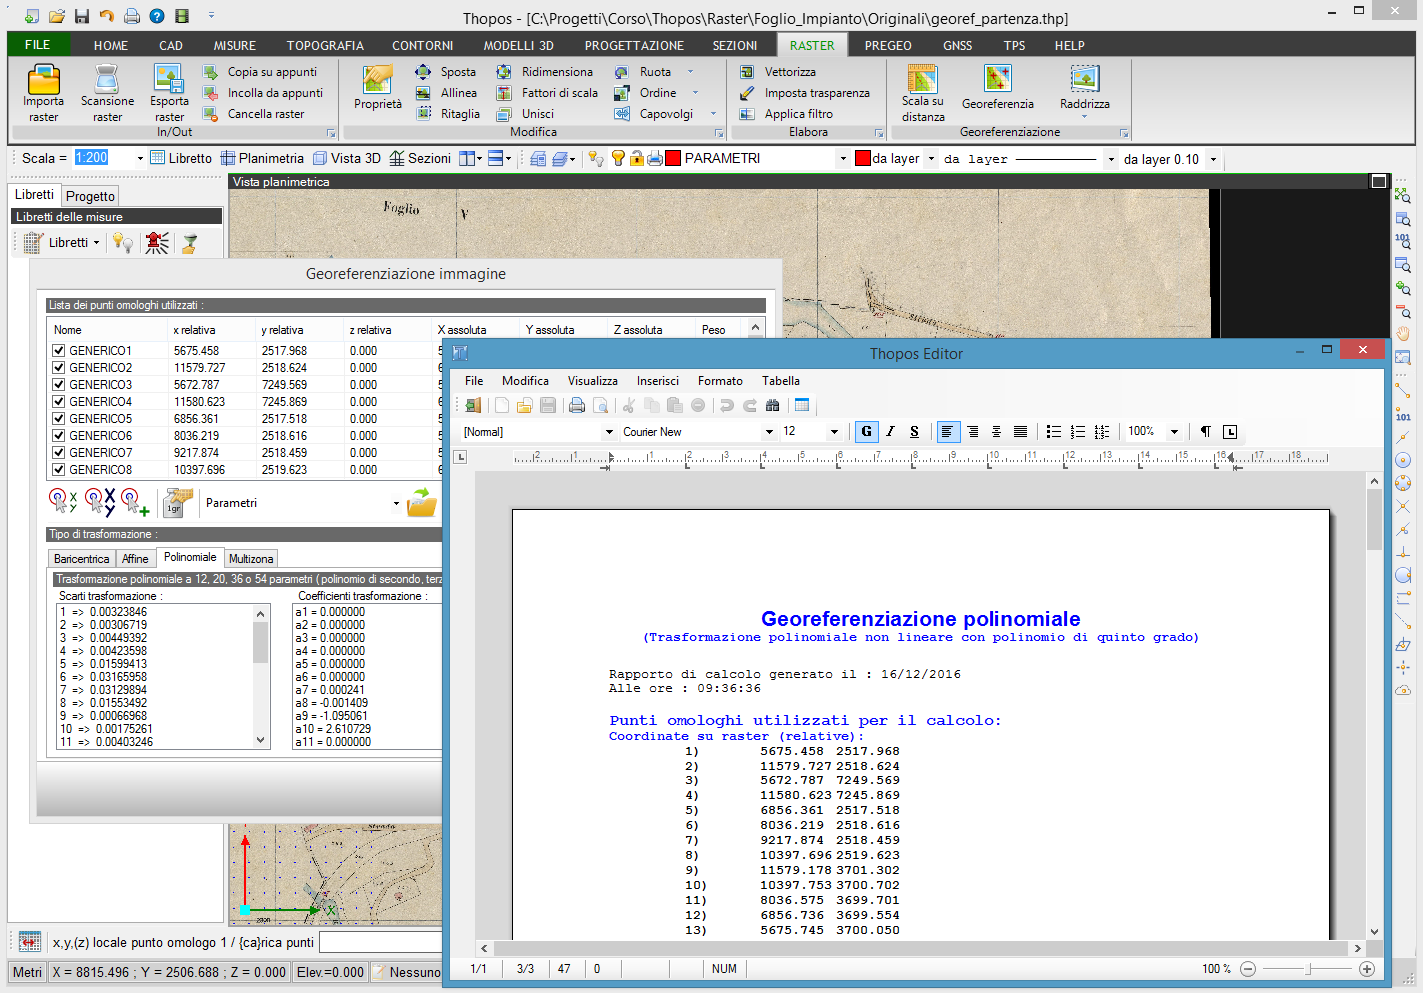Uncheck GENERICO7 point checkbox
This screenshot has height=993, width=1423.
pos(59,453)
